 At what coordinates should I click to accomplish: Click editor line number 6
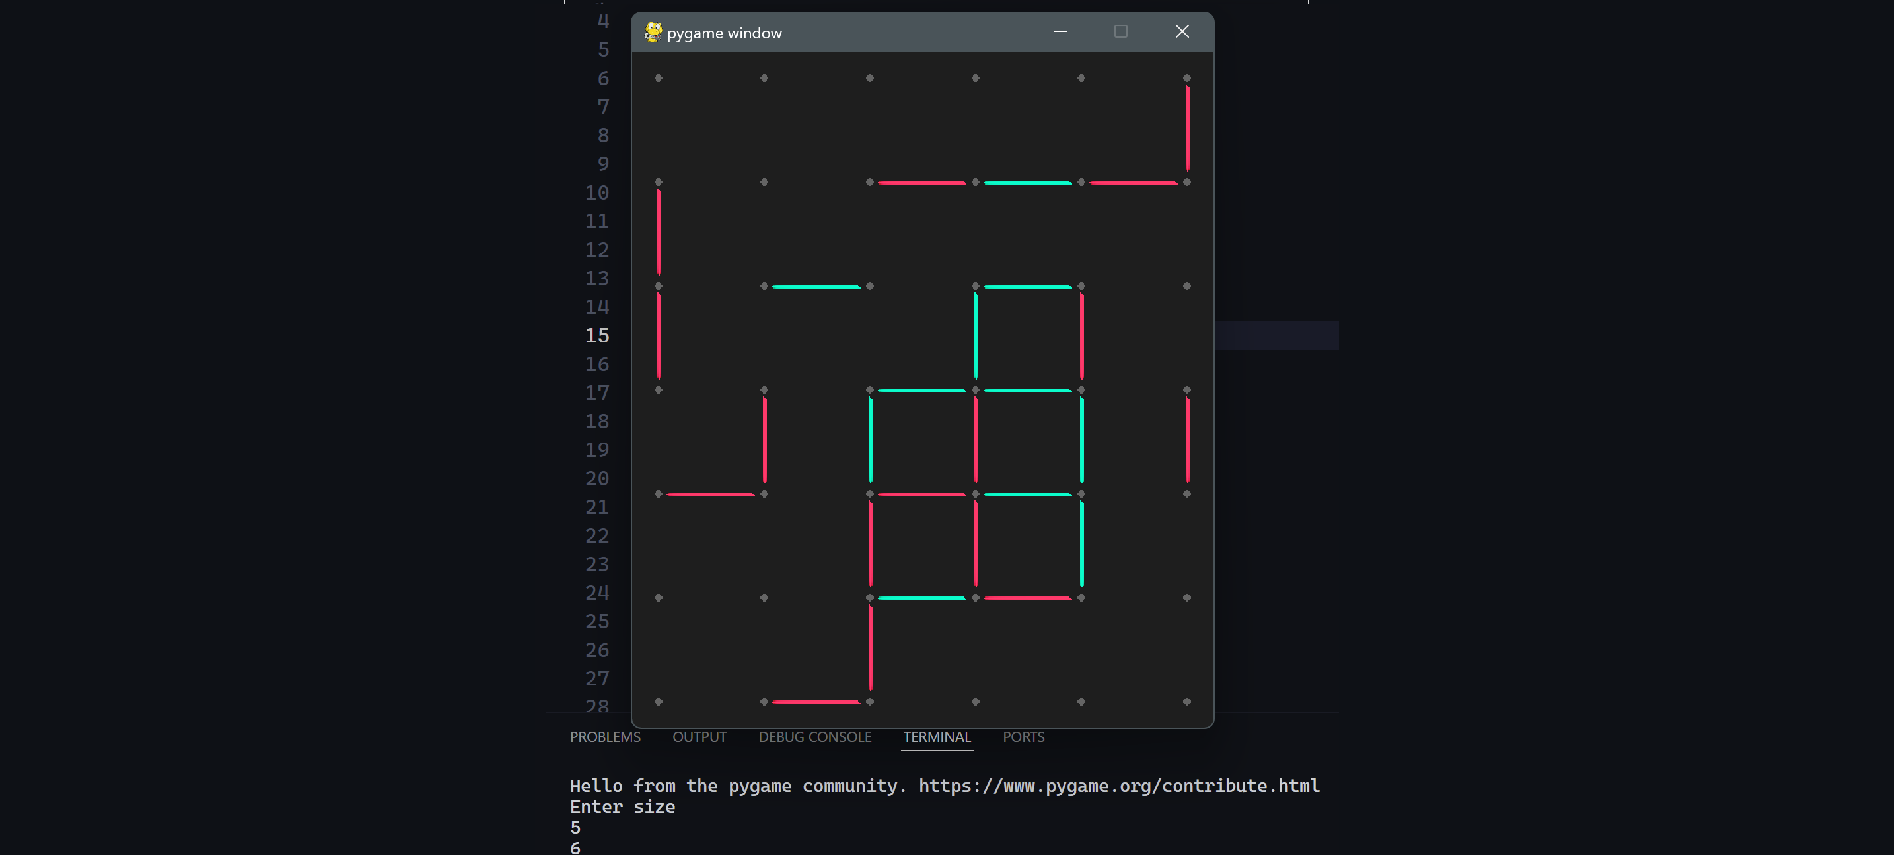(603, 78)
